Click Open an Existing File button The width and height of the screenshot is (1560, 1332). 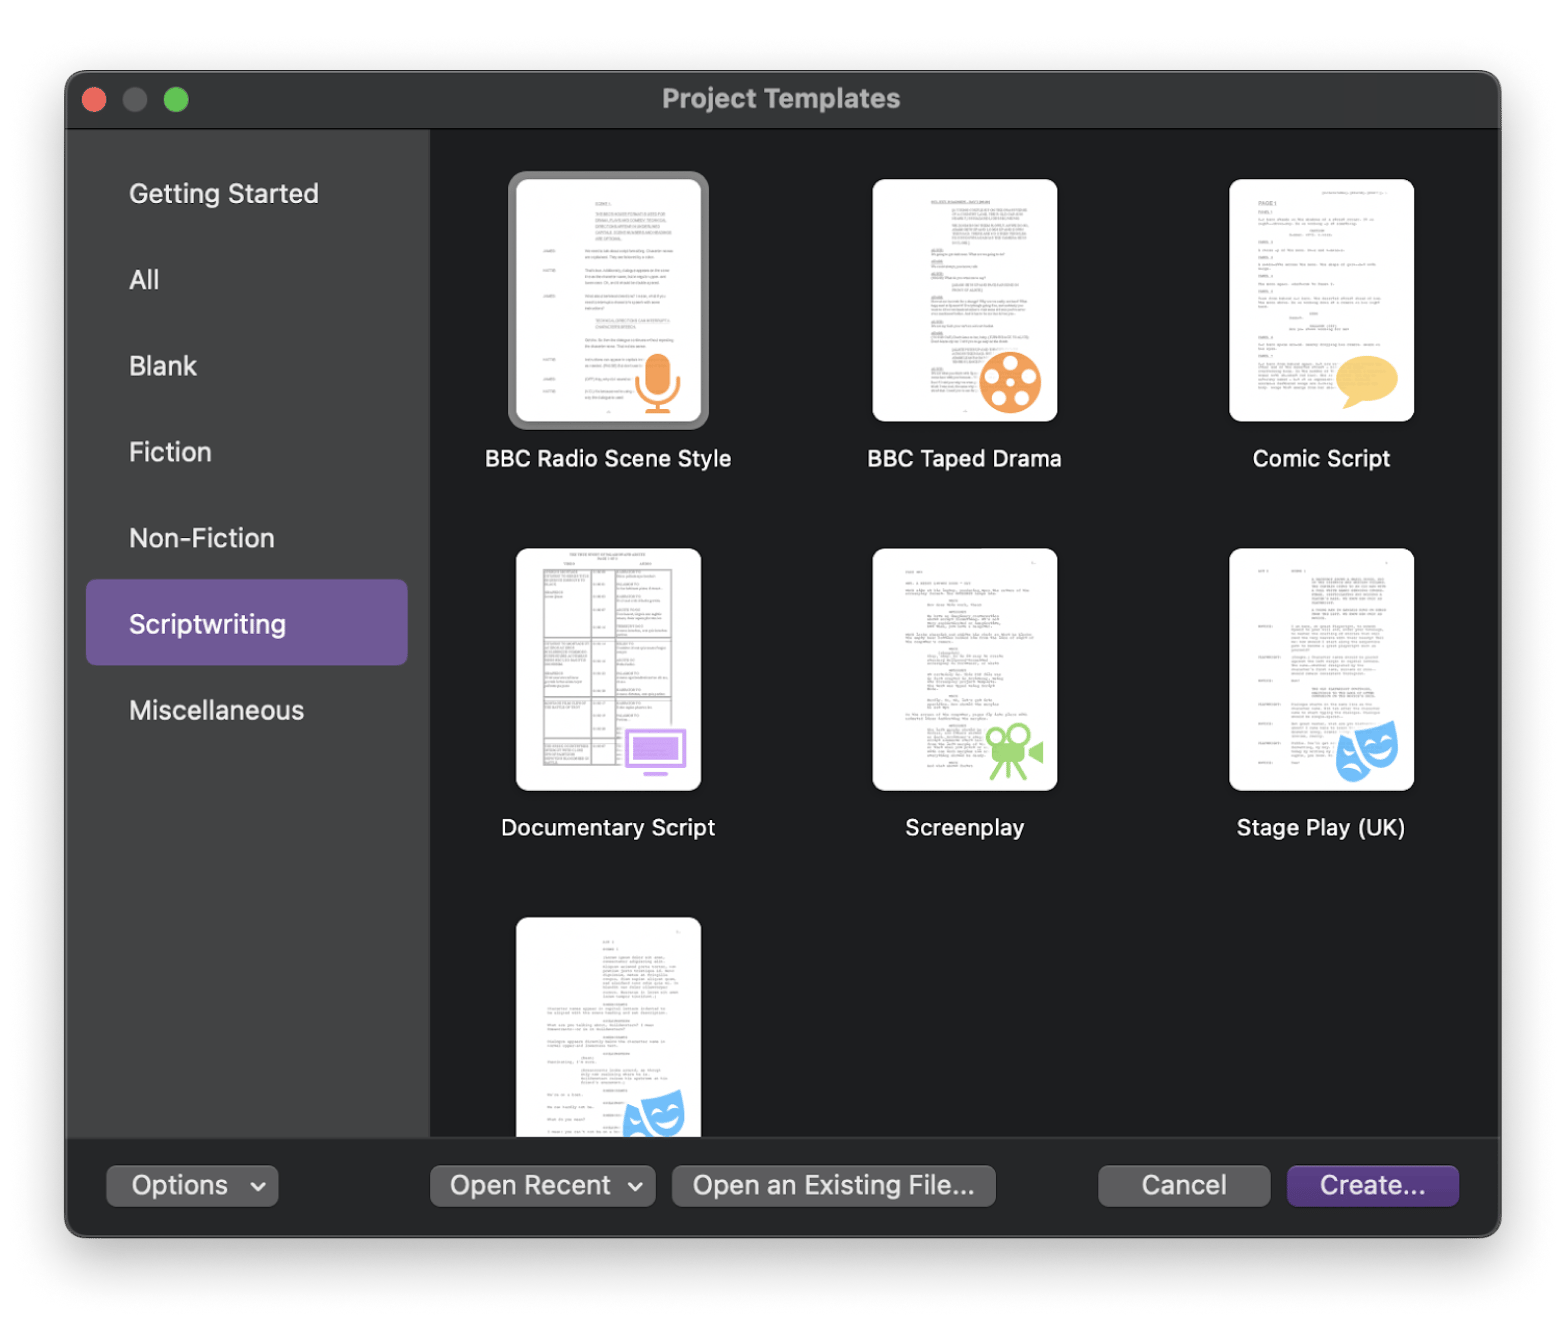coord(833,1185)
